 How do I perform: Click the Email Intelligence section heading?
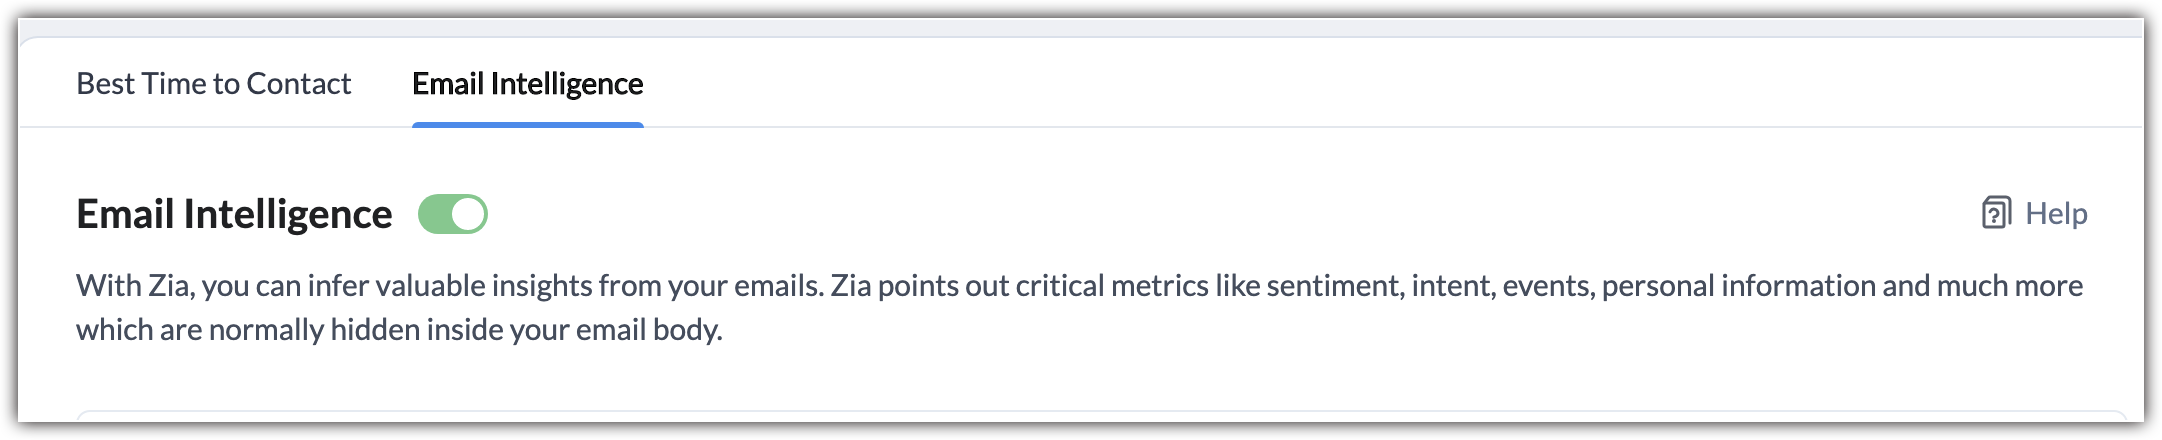pos(234,214)
